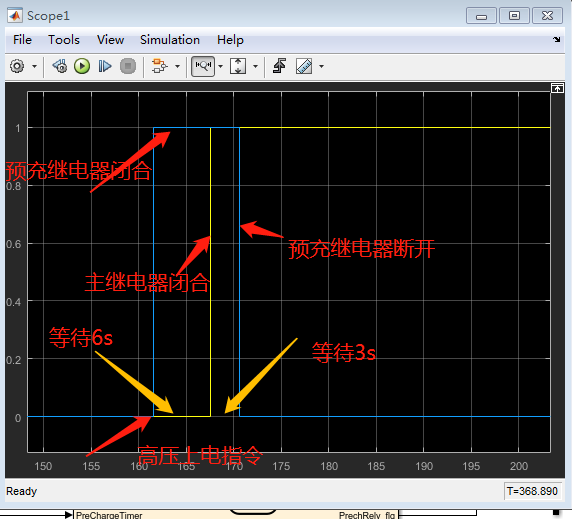Expand the configuration gear dropdown arrow

[34, 66]
